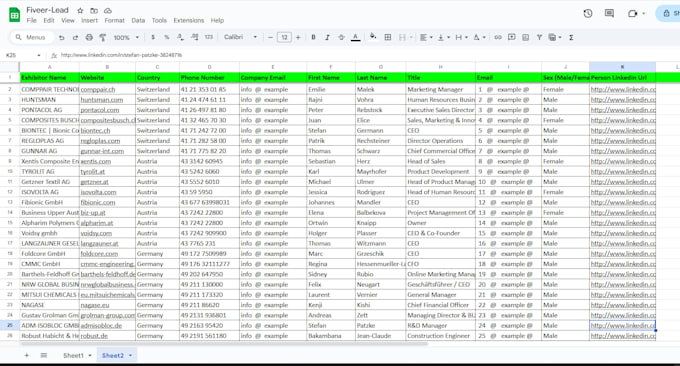Viewport: 680px width, 366px height.
Task: Open the Edit menu
Action: pyautogui.click(x=49, y=20)
